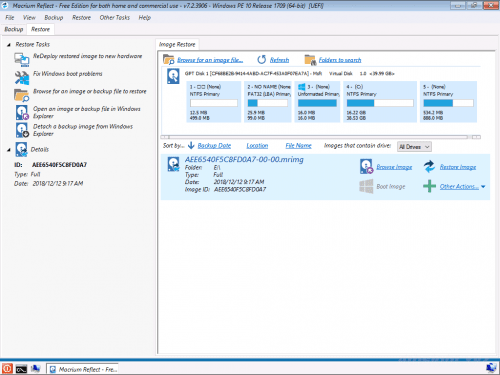Screen dimensions: 500x375
Task: Click Browse for an image or backup file
Action: (90, 91)
